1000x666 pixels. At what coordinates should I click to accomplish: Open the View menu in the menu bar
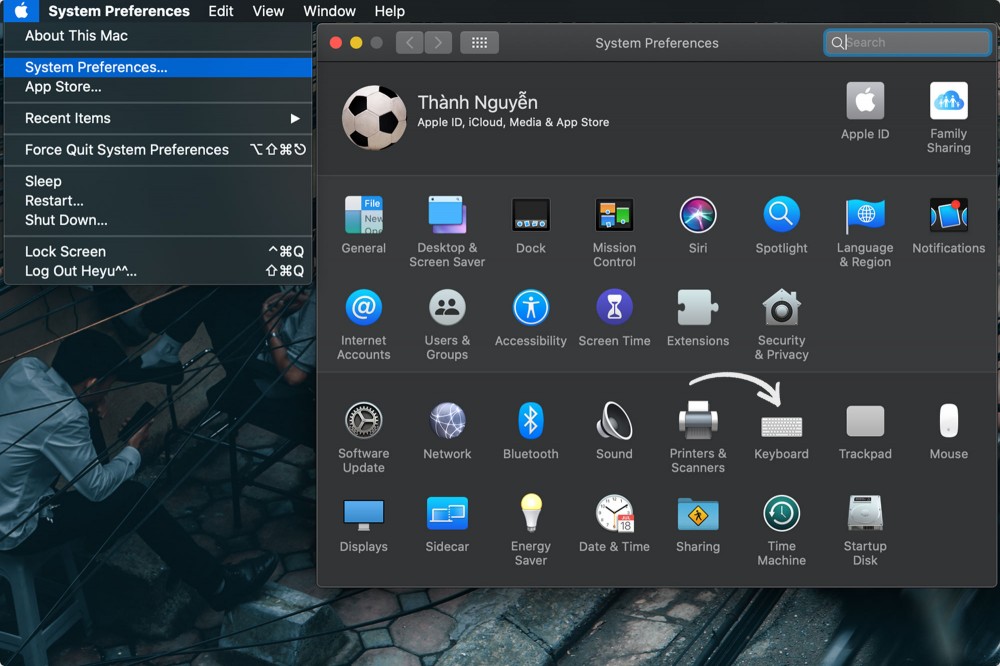(x=268, y=11)
